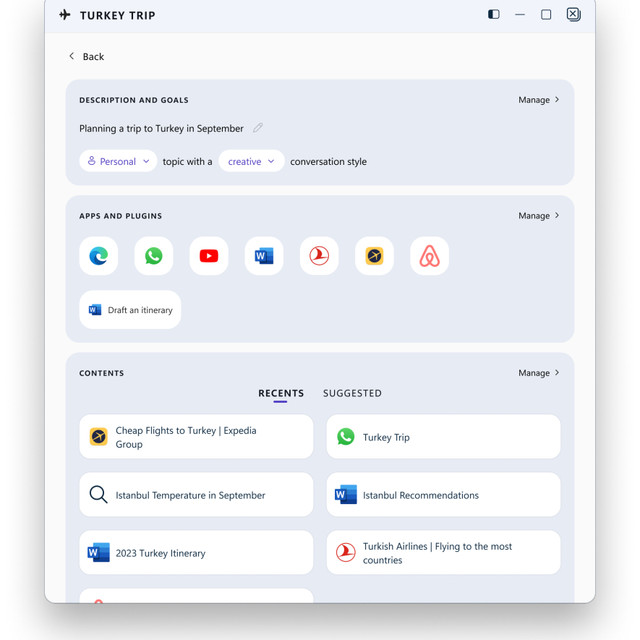Open the YouTube plugin icon

209,256
